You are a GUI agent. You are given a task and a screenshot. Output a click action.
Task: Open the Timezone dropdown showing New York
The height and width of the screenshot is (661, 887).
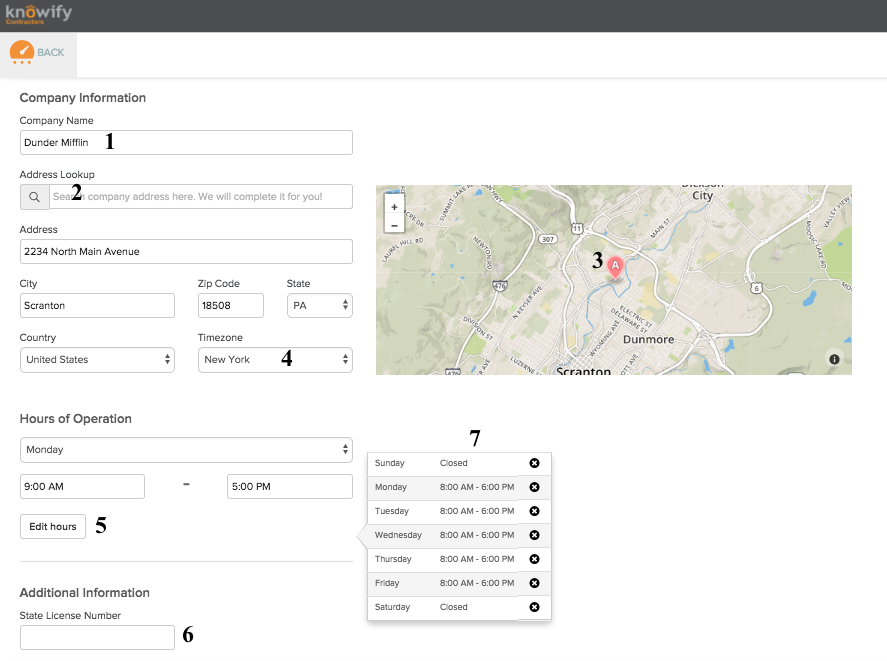pyautogui.click(x=275, y=360)
